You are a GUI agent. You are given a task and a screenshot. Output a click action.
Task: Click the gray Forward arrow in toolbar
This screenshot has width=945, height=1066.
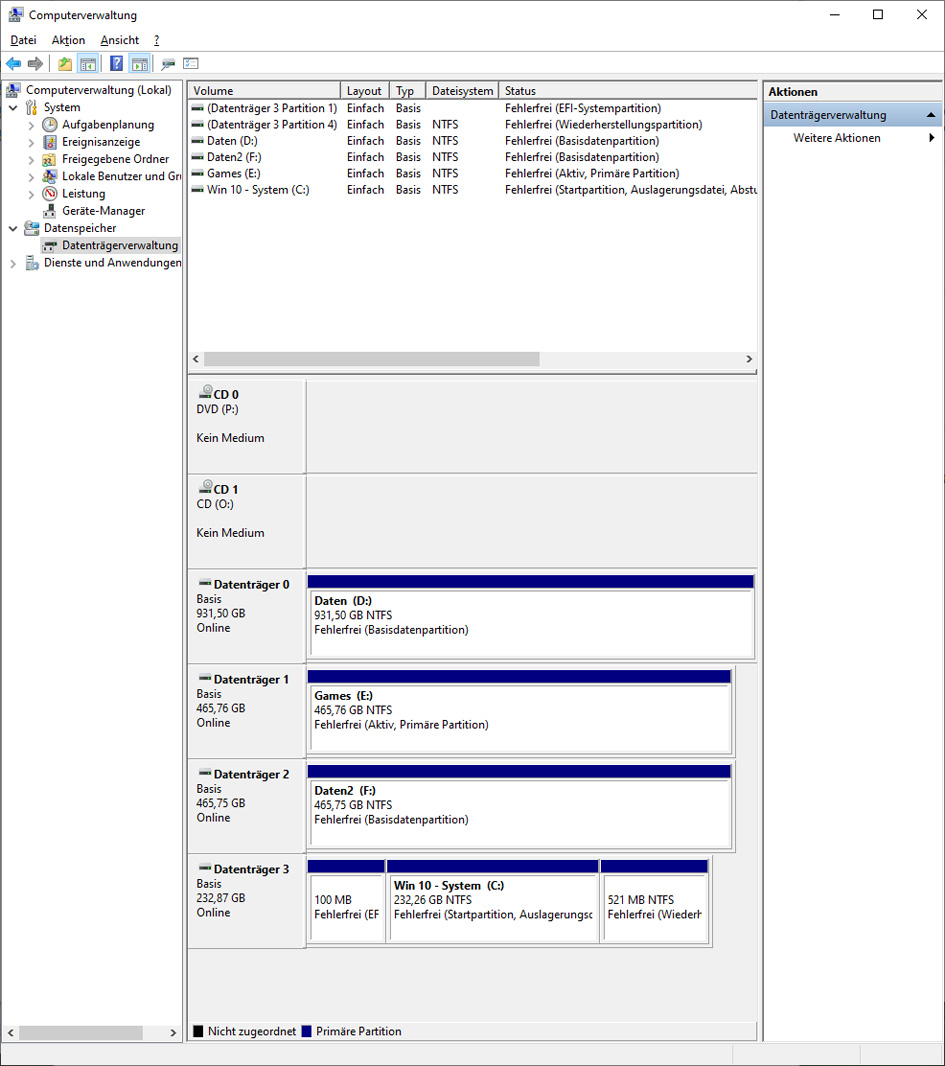point(35,64)
